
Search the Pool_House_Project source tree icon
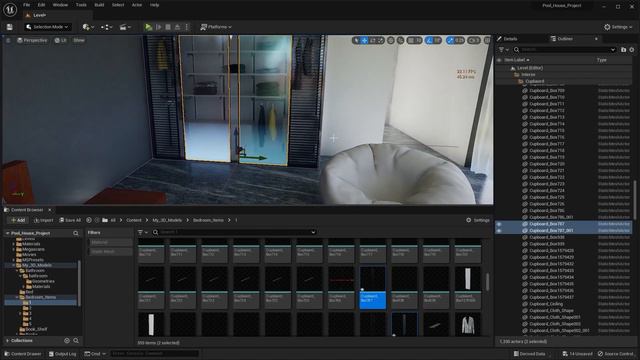(76, 233)
